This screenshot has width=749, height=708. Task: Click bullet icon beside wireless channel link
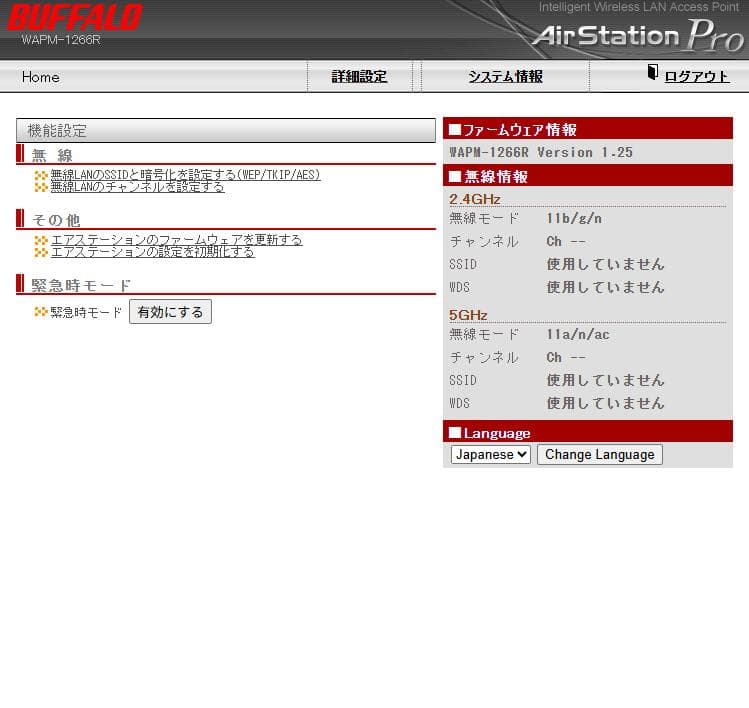coord(41,187)
